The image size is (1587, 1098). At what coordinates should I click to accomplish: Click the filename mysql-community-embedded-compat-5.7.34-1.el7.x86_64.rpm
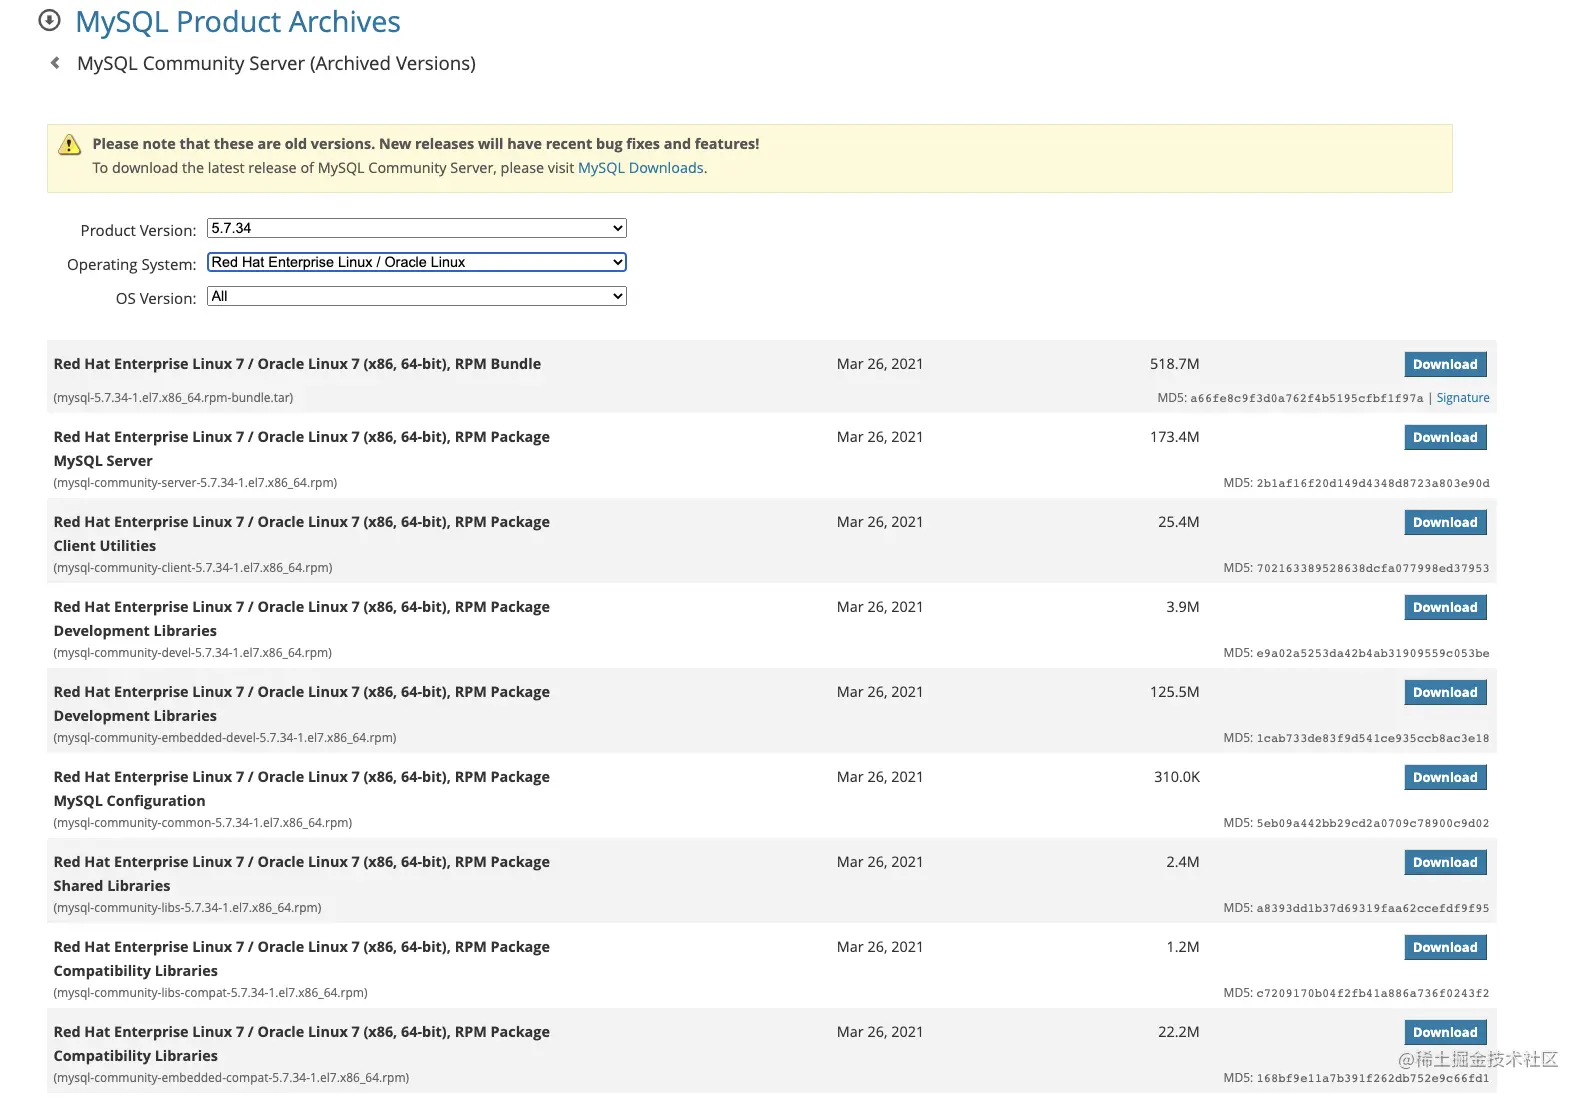coord(231,1078)
